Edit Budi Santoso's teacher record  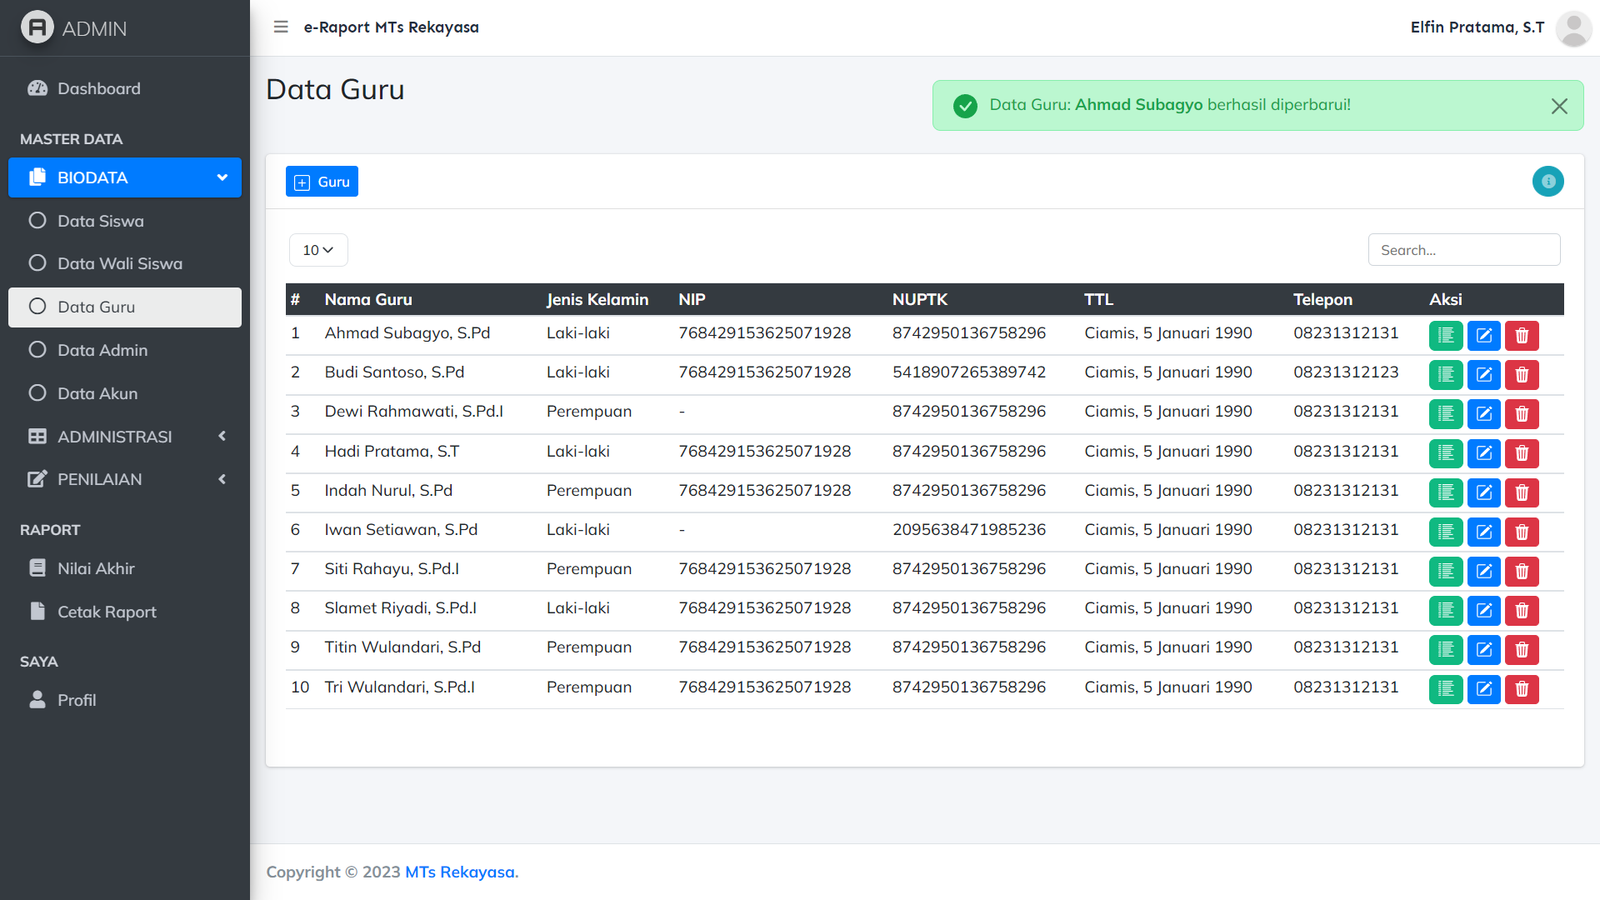(1483, 375)
